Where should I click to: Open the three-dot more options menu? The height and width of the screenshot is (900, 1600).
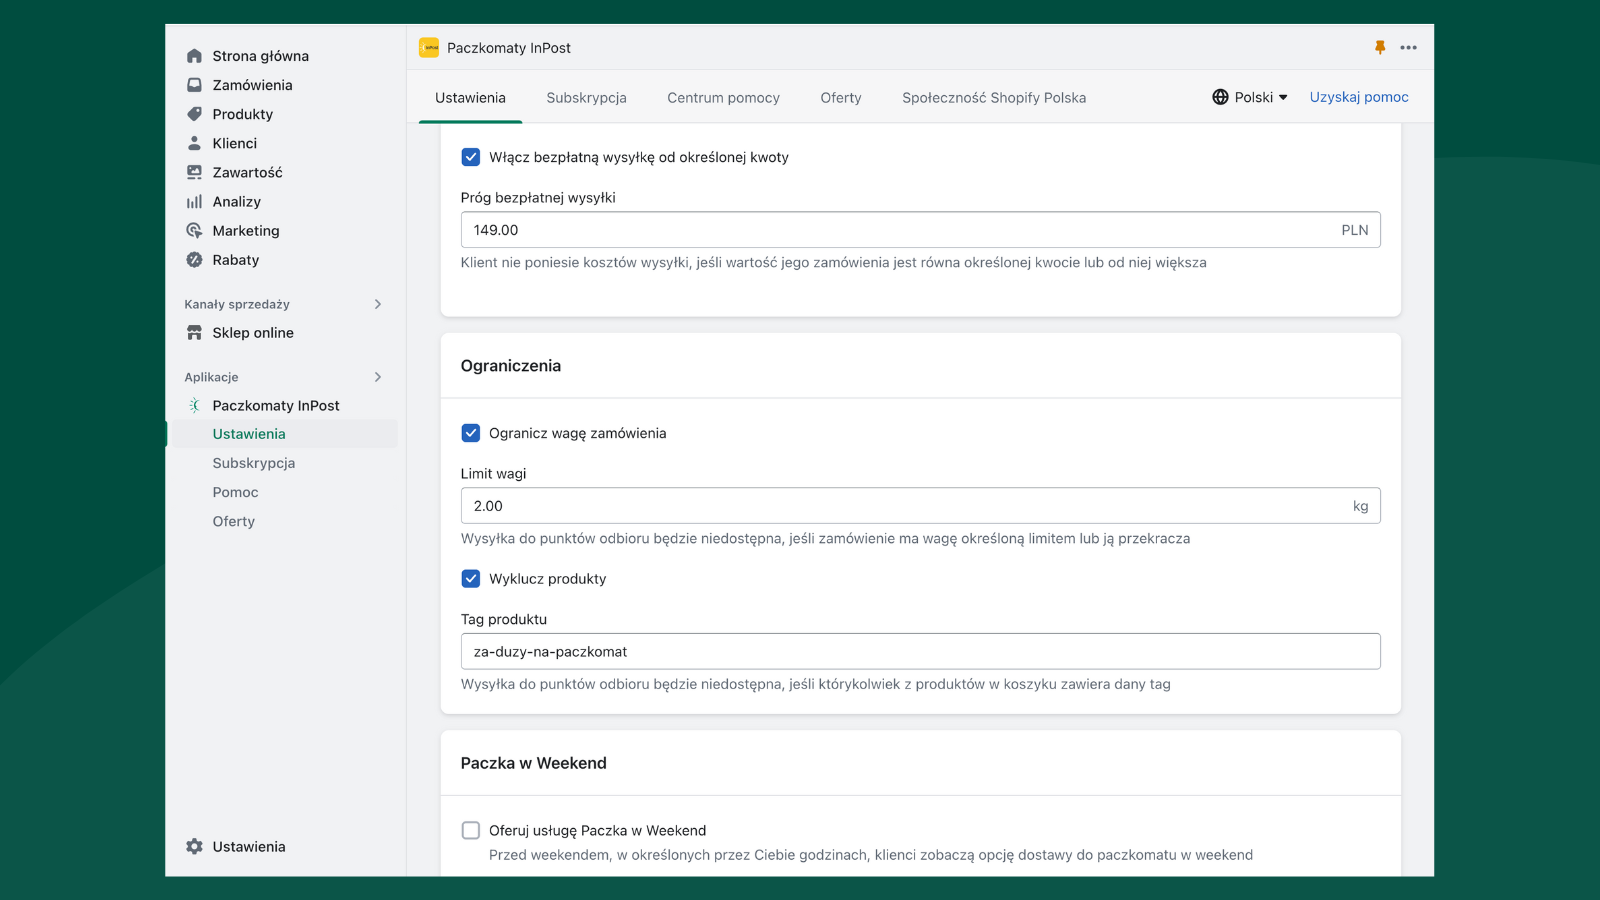[1408, 47]
